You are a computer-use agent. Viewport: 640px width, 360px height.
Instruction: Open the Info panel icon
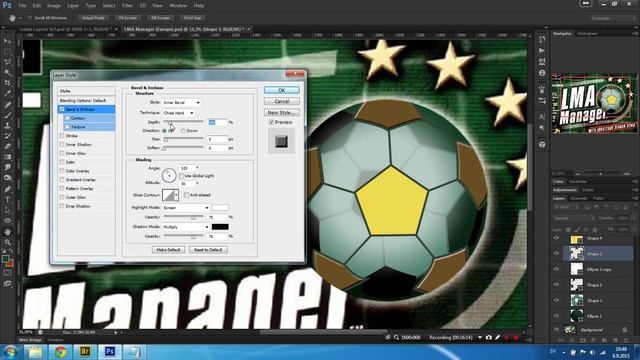tap(542, 73)
